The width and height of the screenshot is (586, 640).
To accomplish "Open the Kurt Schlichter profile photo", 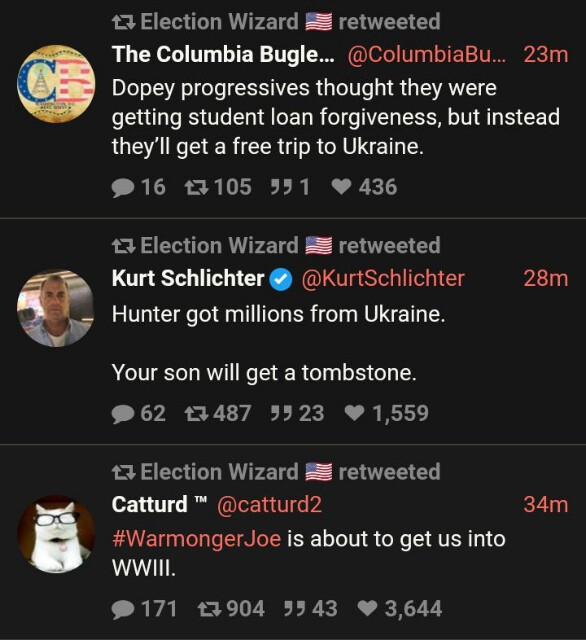I will pos(56,308).
